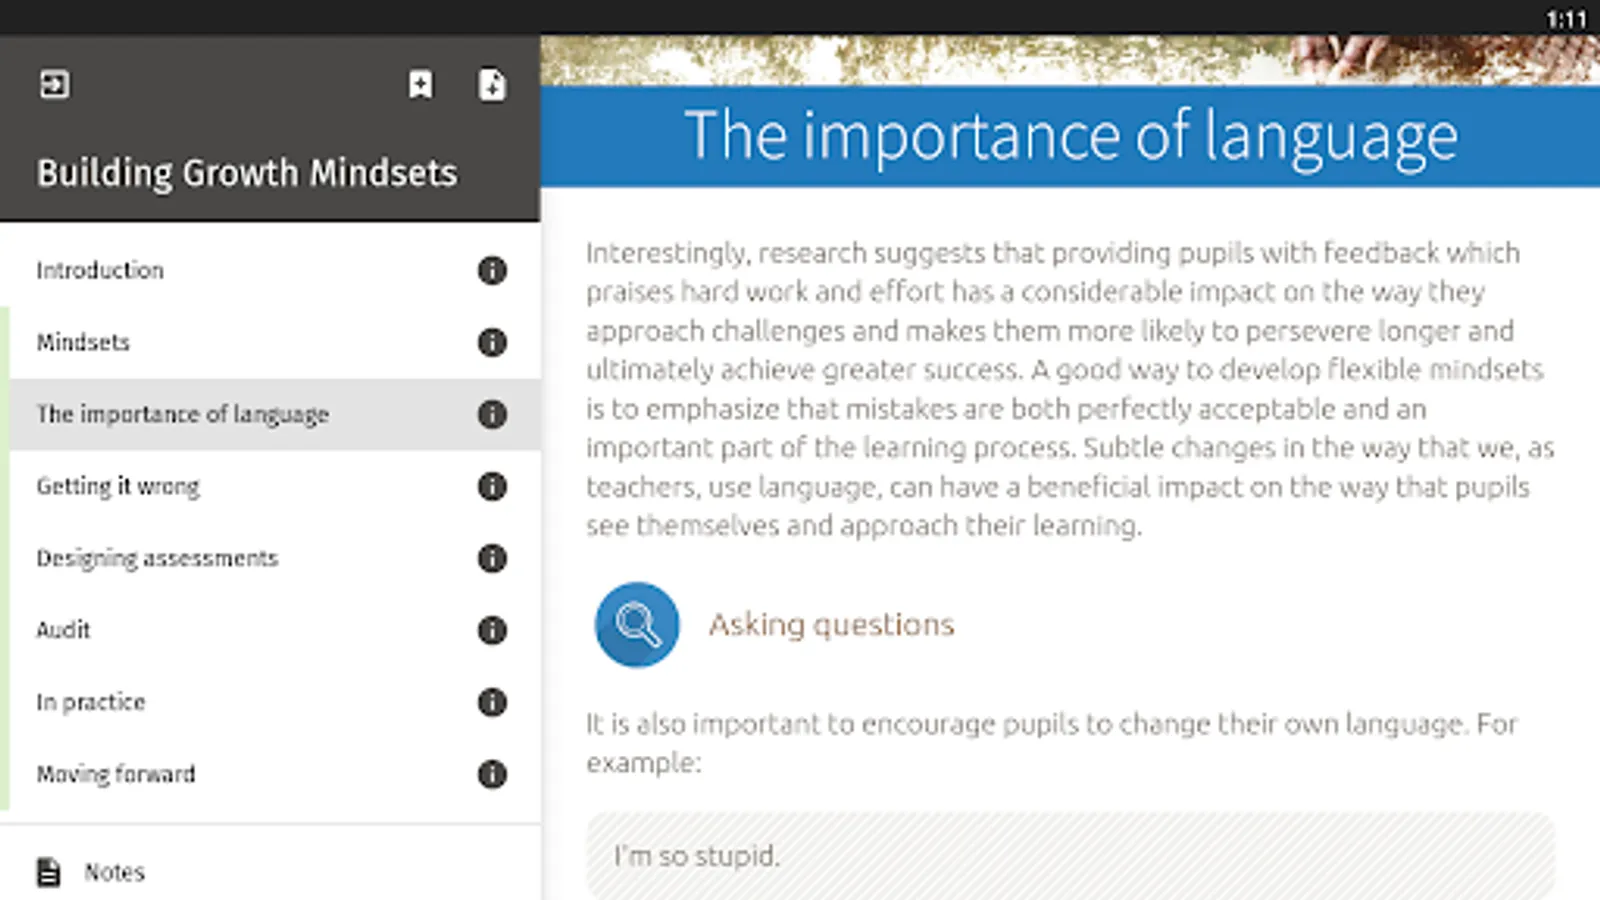
Task: Click the Building Growth Mindsets title
Action: [x=247, y=173]
